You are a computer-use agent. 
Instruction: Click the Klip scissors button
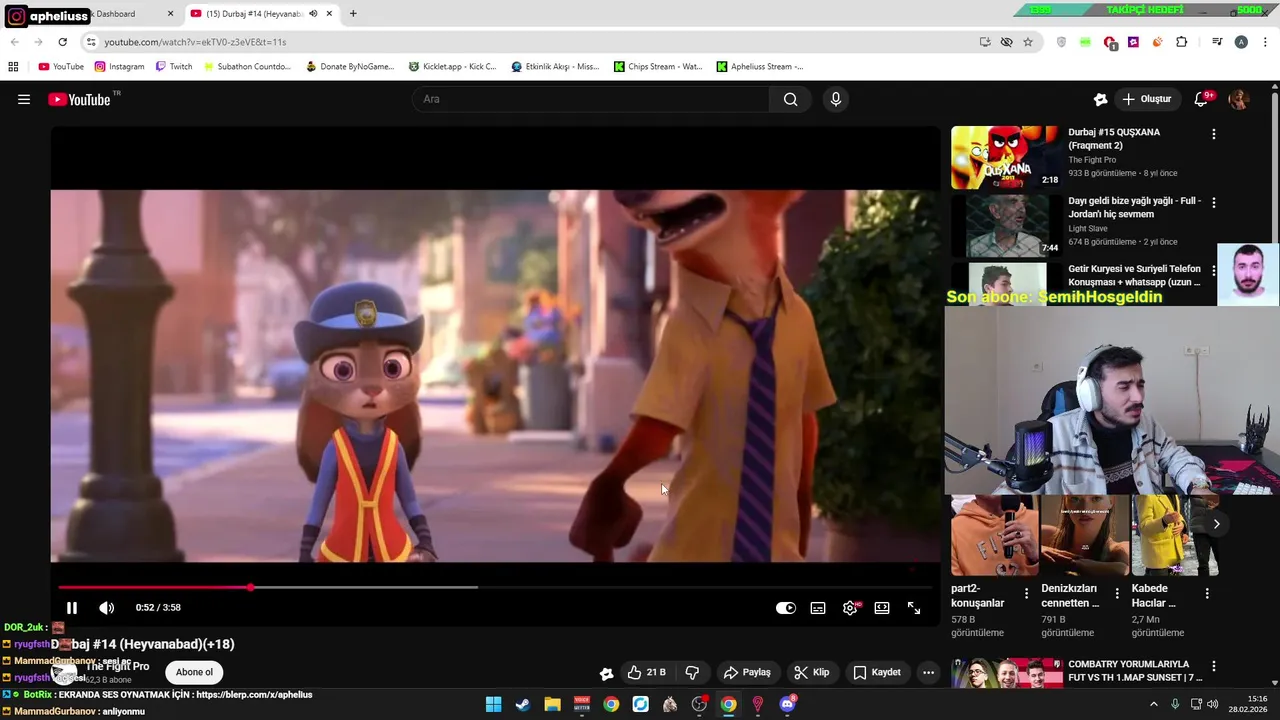(x=811, y=672)
